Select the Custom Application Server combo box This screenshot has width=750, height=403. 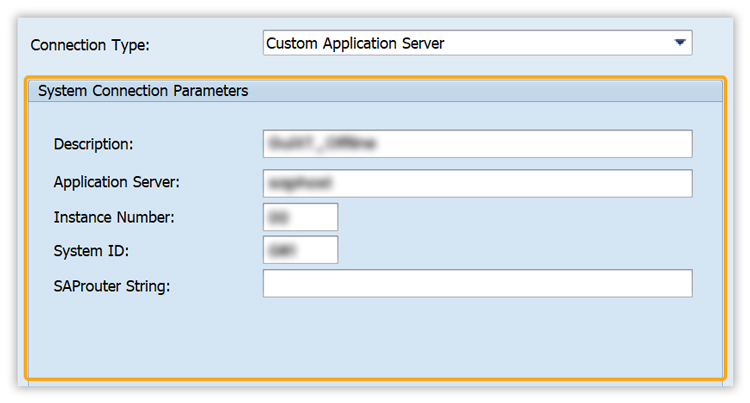477,43
